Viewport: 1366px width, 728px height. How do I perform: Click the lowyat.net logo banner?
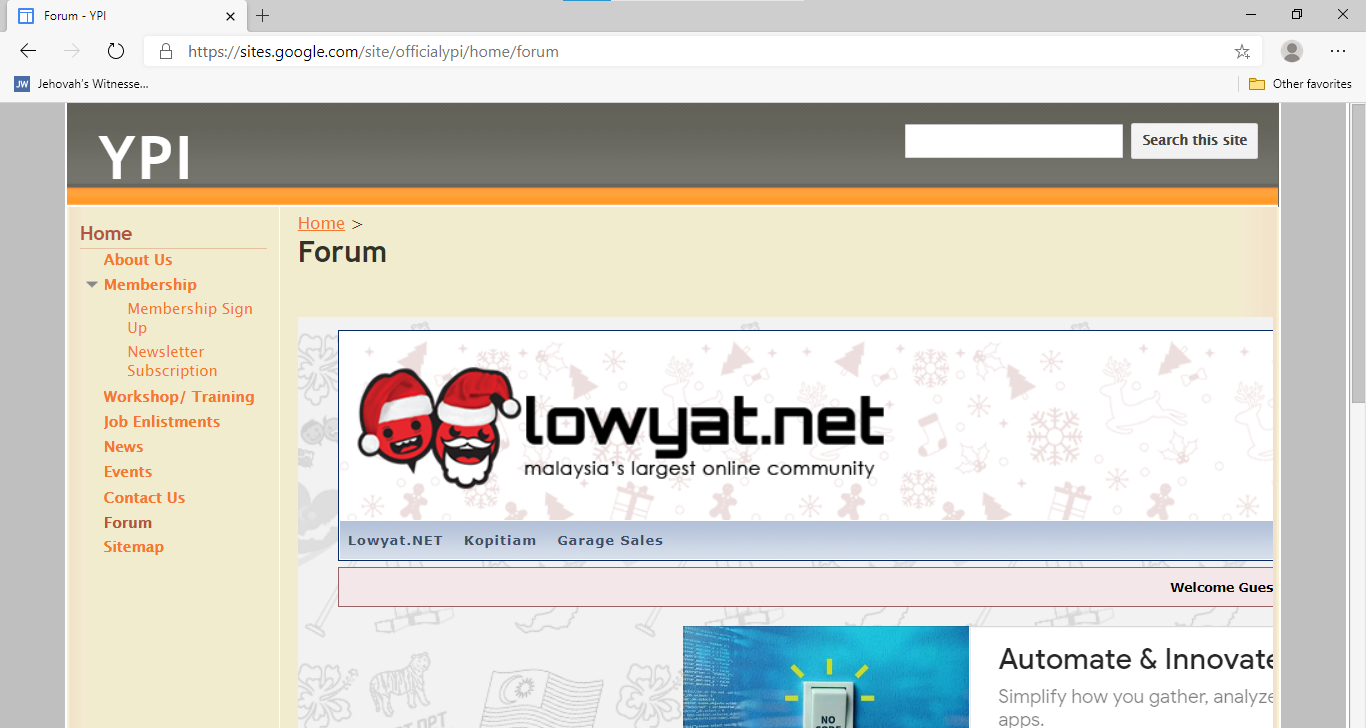click(x=621, y=425)
